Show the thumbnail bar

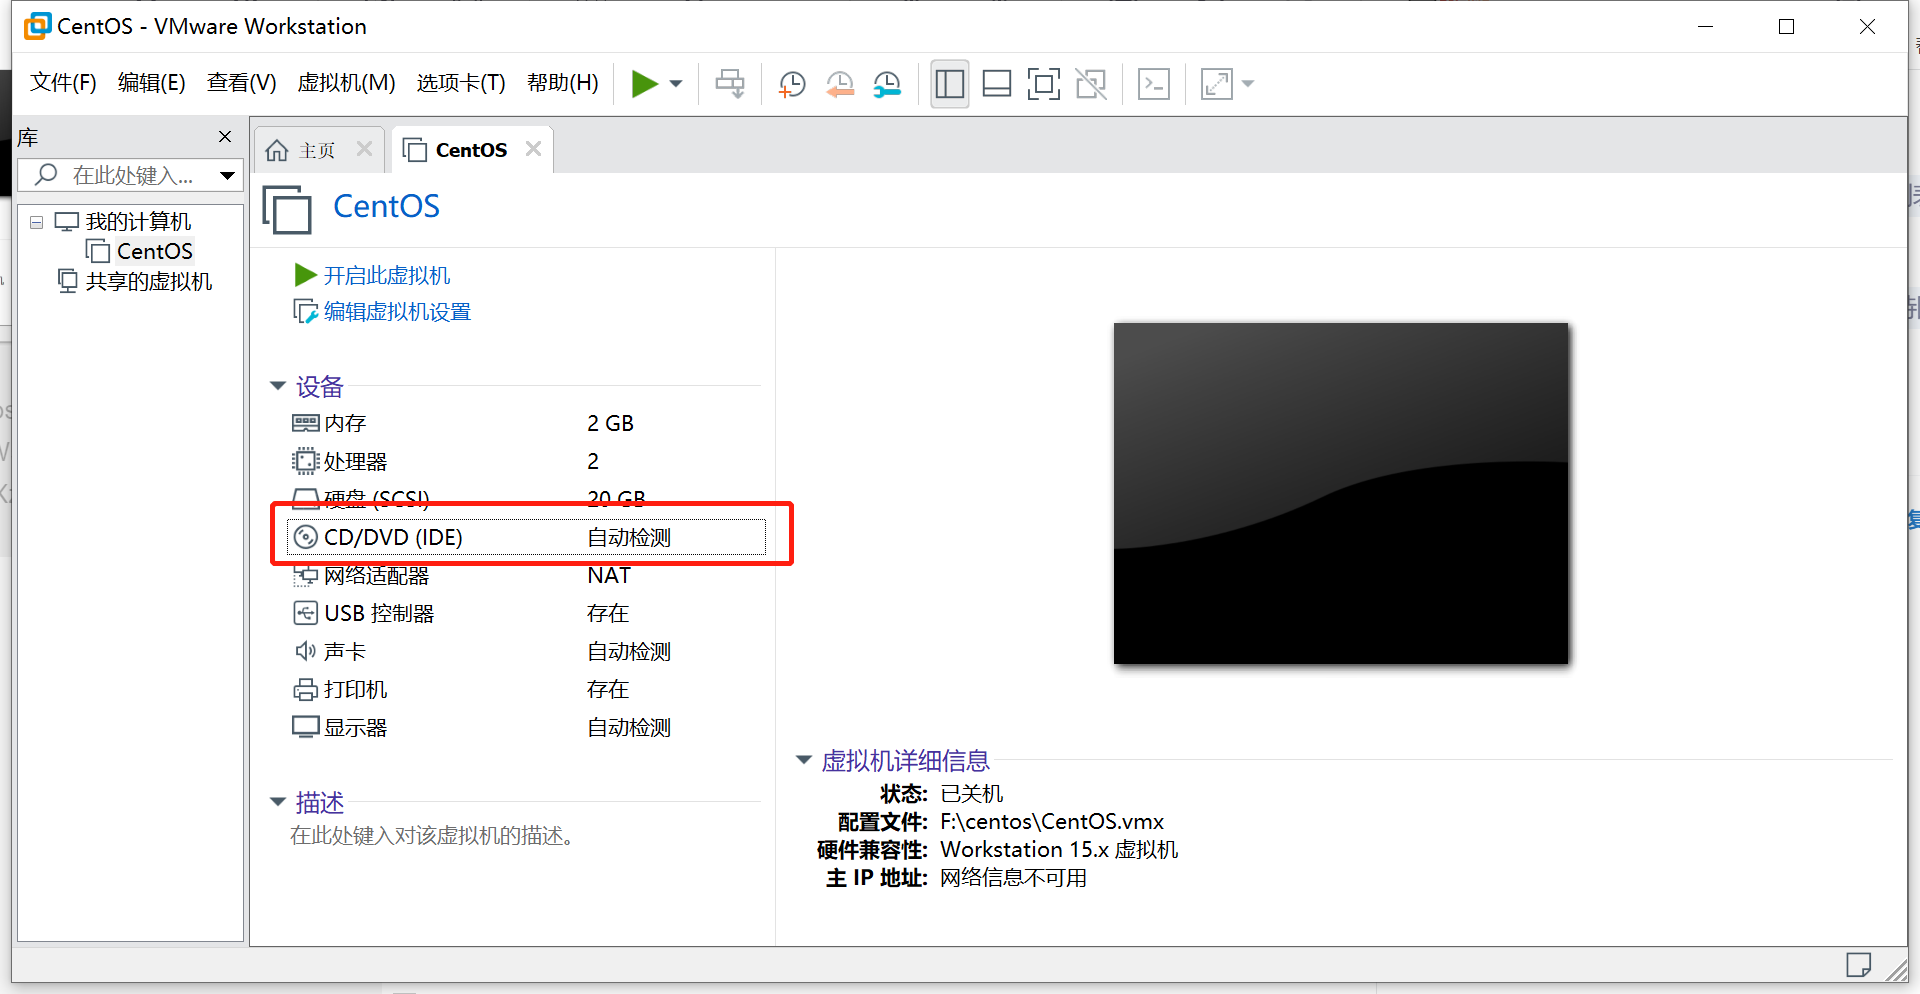996,84
